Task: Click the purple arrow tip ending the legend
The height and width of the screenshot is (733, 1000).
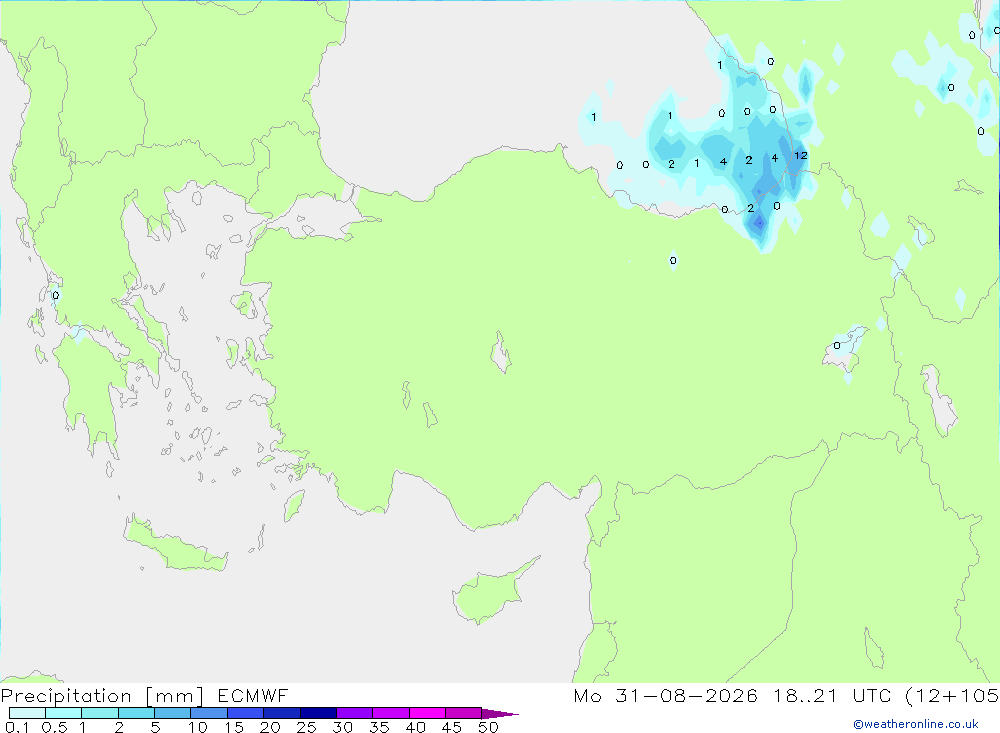Action: pyautogui.click(x=499, y=713)
